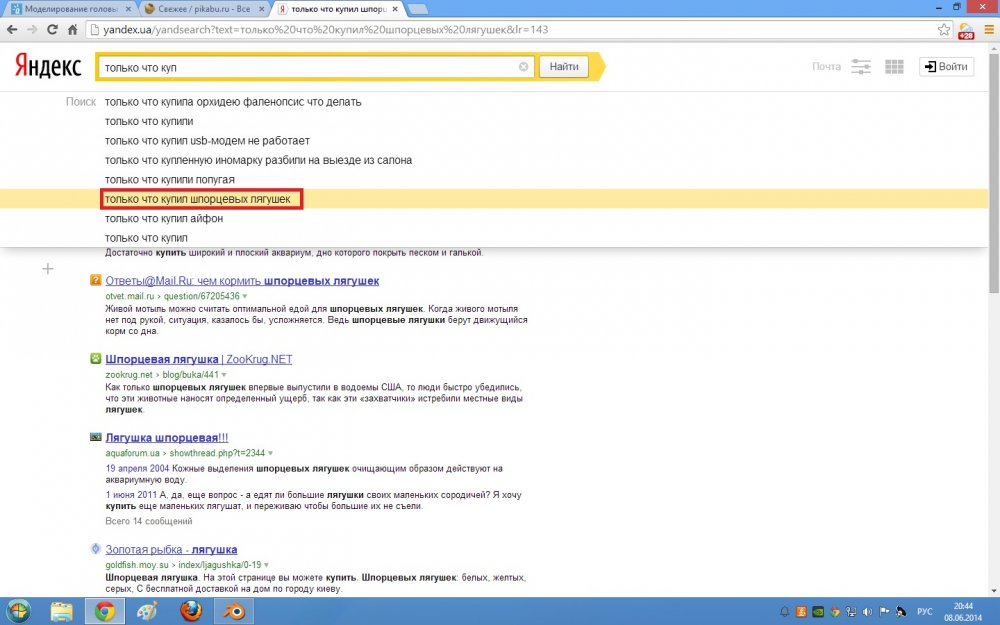Open the Chrome menu hamburger icon

click(x=989, y=29)
